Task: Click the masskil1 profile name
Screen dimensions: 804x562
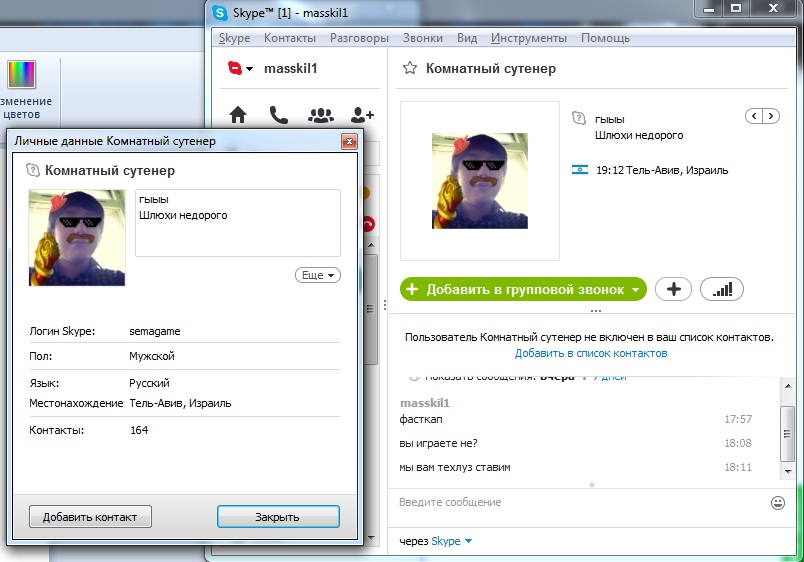Action: tap(291, 68)
